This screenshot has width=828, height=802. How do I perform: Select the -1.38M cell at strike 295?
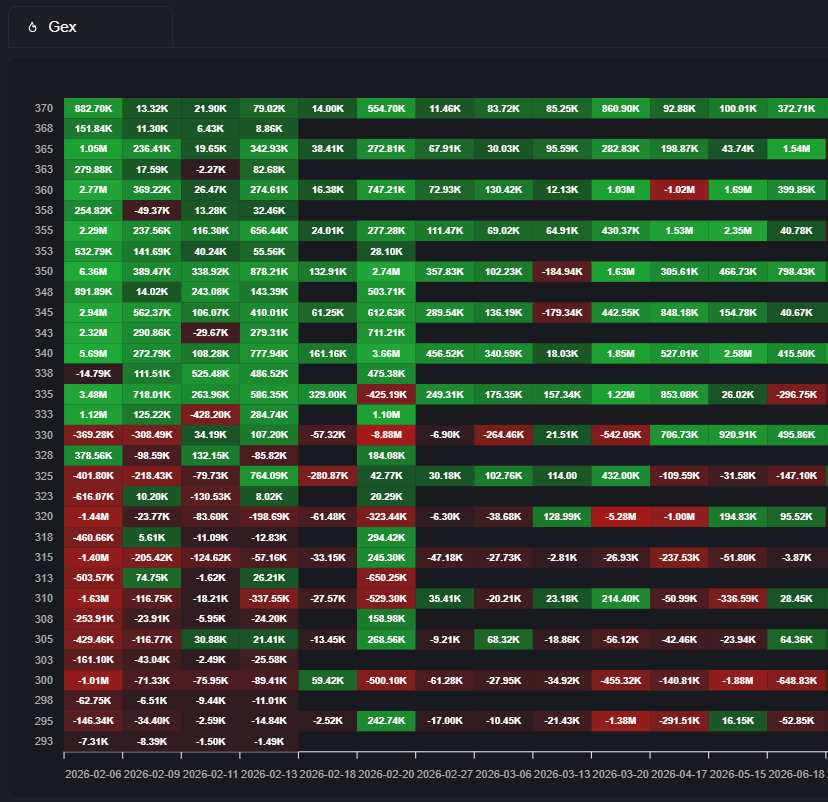coord(620,721)
